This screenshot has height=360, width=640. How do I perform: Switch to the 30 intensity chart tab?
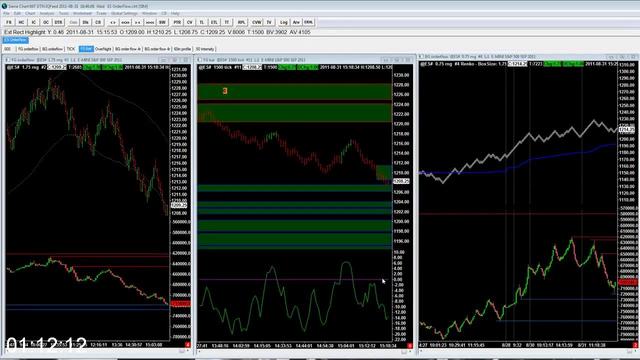205,49
